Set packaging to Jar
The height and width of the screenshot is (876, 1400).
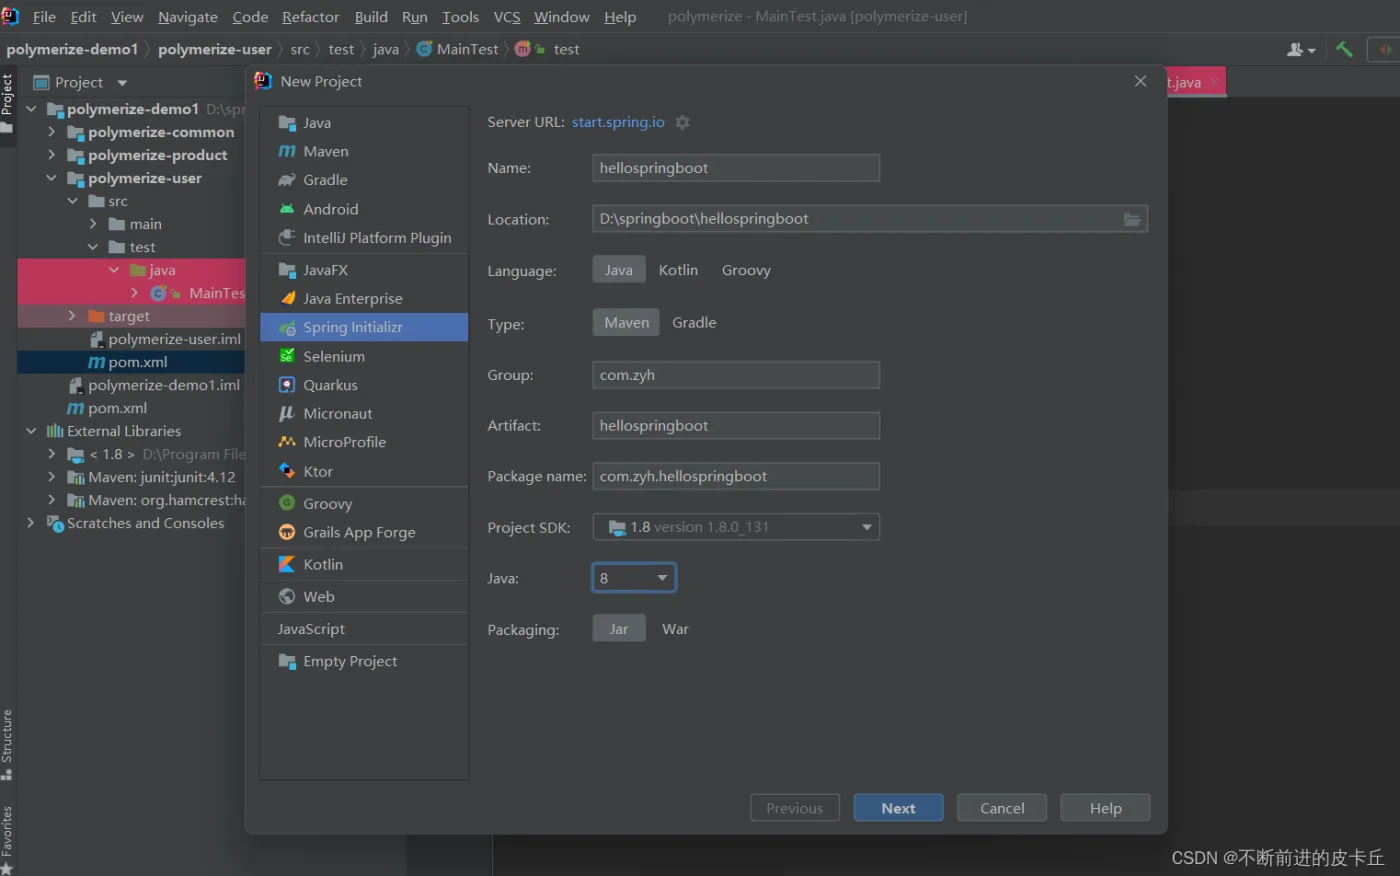coord(619,629)
